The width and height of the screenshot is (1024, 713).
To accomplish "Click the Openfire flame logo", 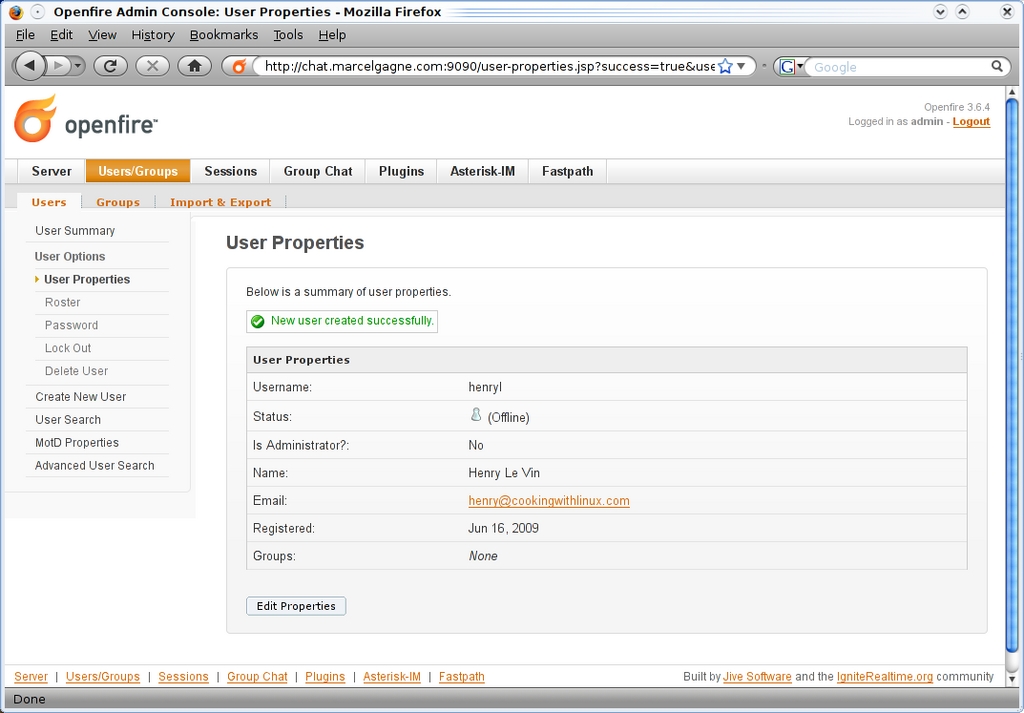I will [35, 119].
